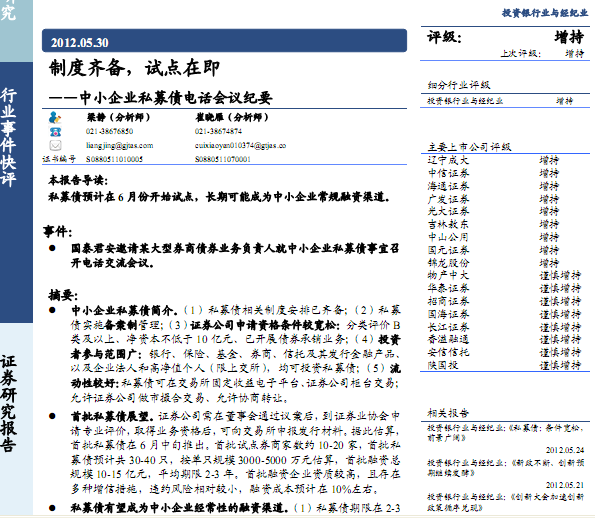Viewport: 595px width, 518px height.
Task: Click the 香溢融通 row
Action: [x=505, y=340]
